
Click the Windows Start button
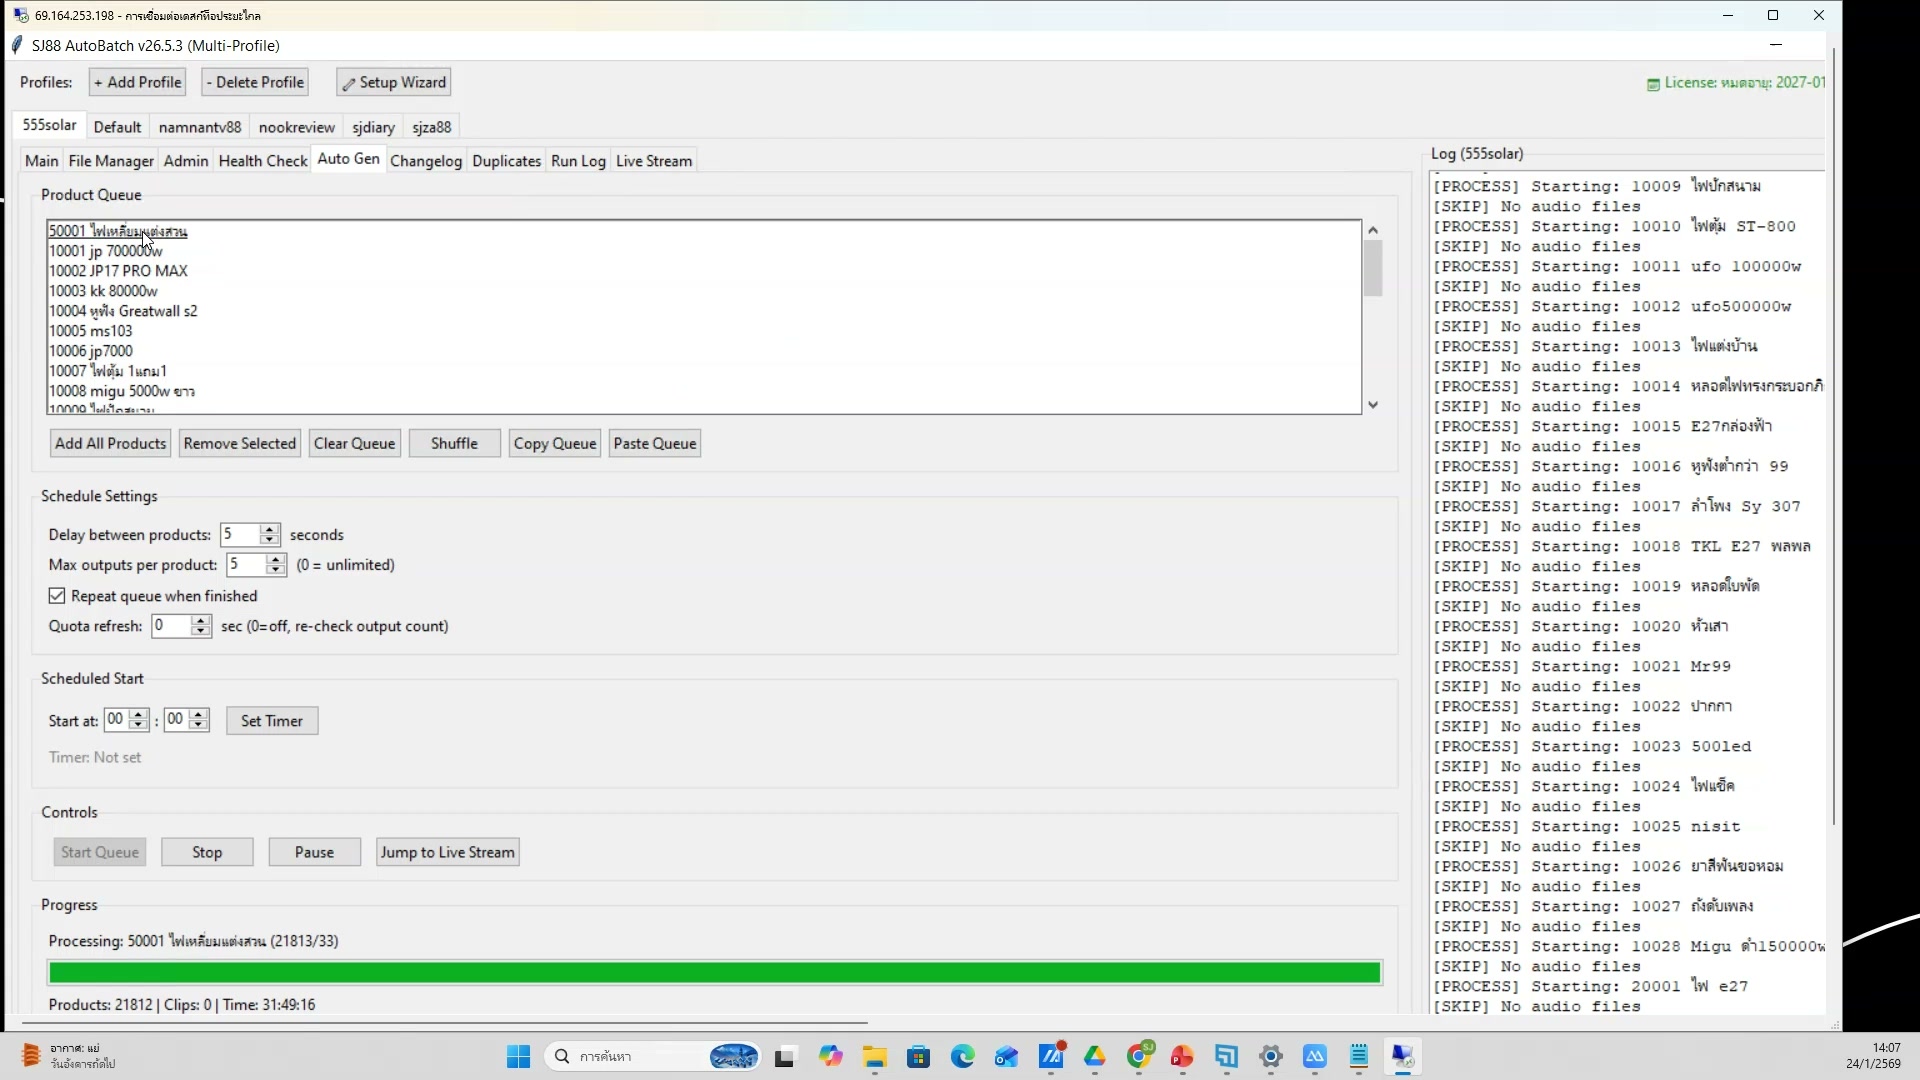(517, 1056)
